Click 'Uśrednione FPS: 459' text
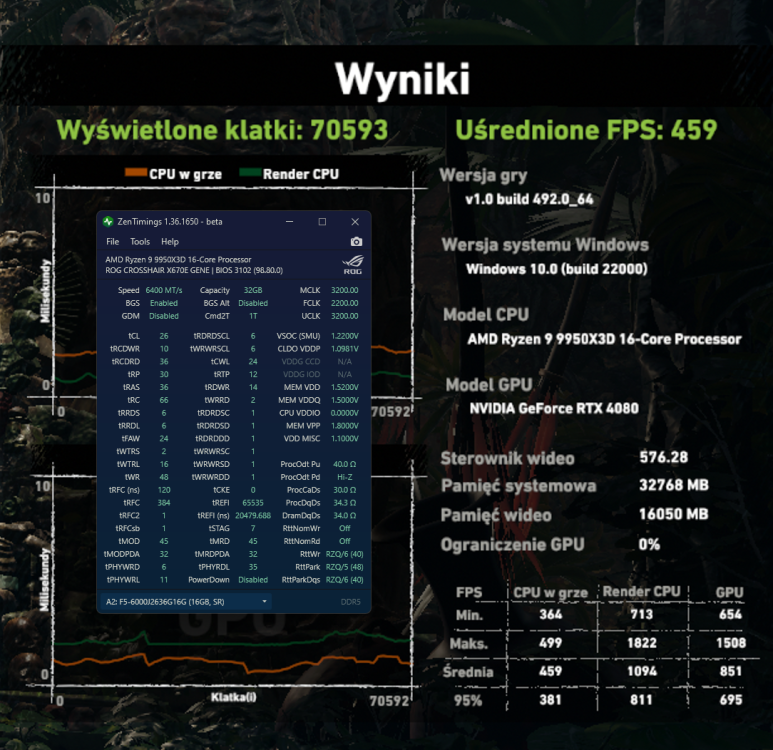The width and height of the screenshot is (773, 750). pos(586,130)
